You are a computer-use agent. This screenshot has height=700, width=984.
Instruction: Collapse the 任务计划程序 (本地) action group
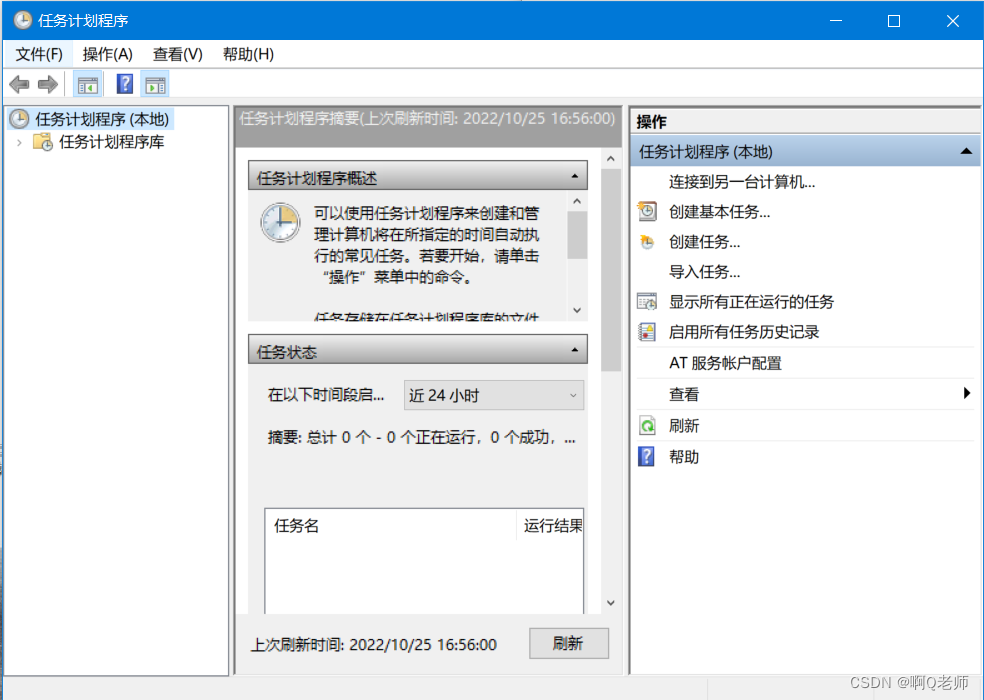(x=966, y=151)
